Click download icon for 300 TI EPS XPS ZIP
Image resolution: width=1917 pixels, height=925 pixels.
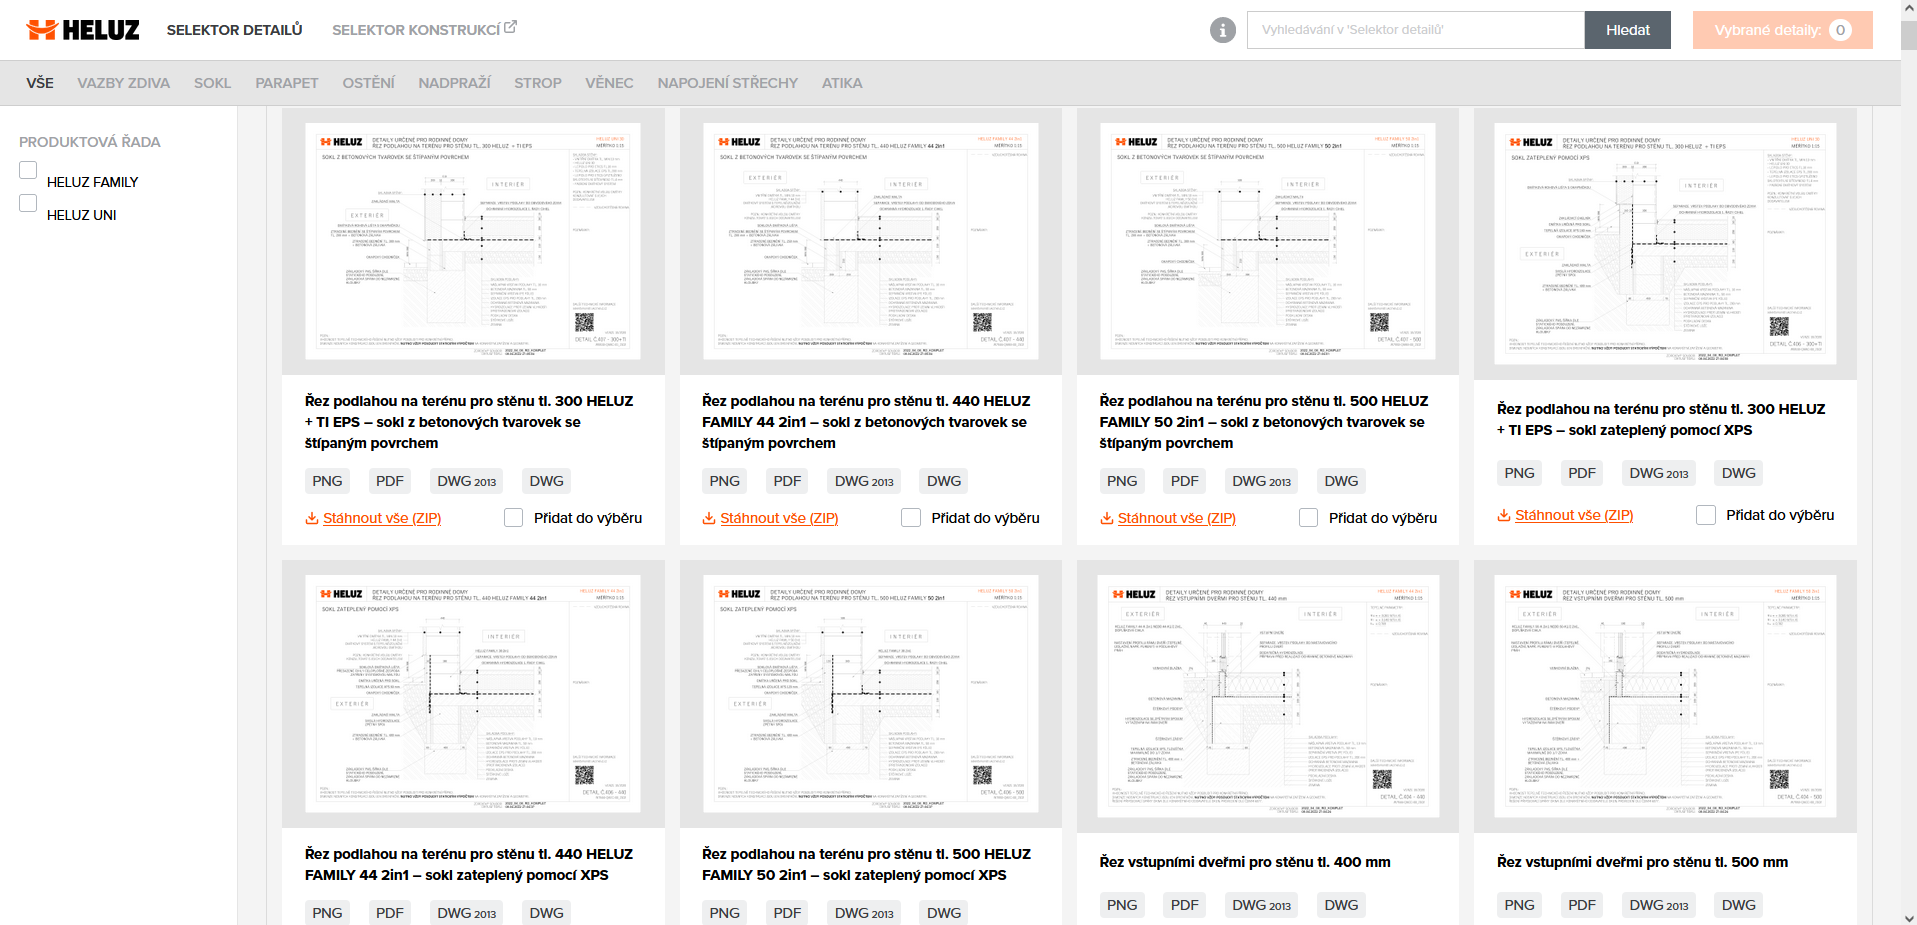coord(1503,515)
